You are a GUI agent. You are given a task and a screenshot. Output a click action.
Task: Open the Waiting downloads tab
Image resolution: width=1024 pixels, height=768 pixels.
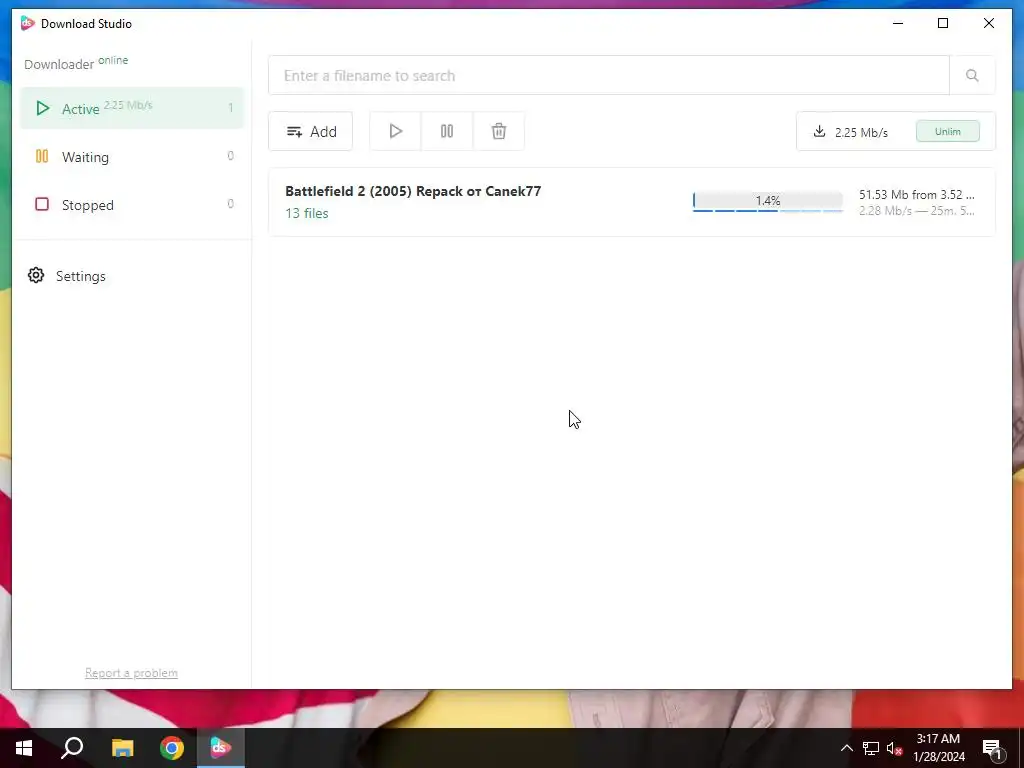(132, 157)
